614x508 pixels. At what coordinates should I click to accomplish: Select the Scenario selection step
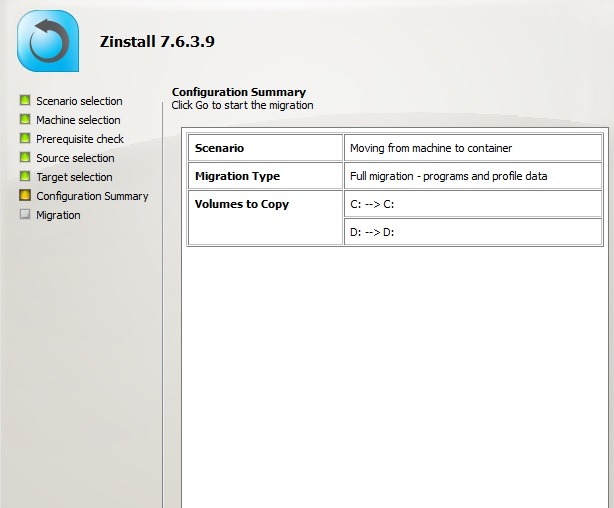[x=79, y=101]
